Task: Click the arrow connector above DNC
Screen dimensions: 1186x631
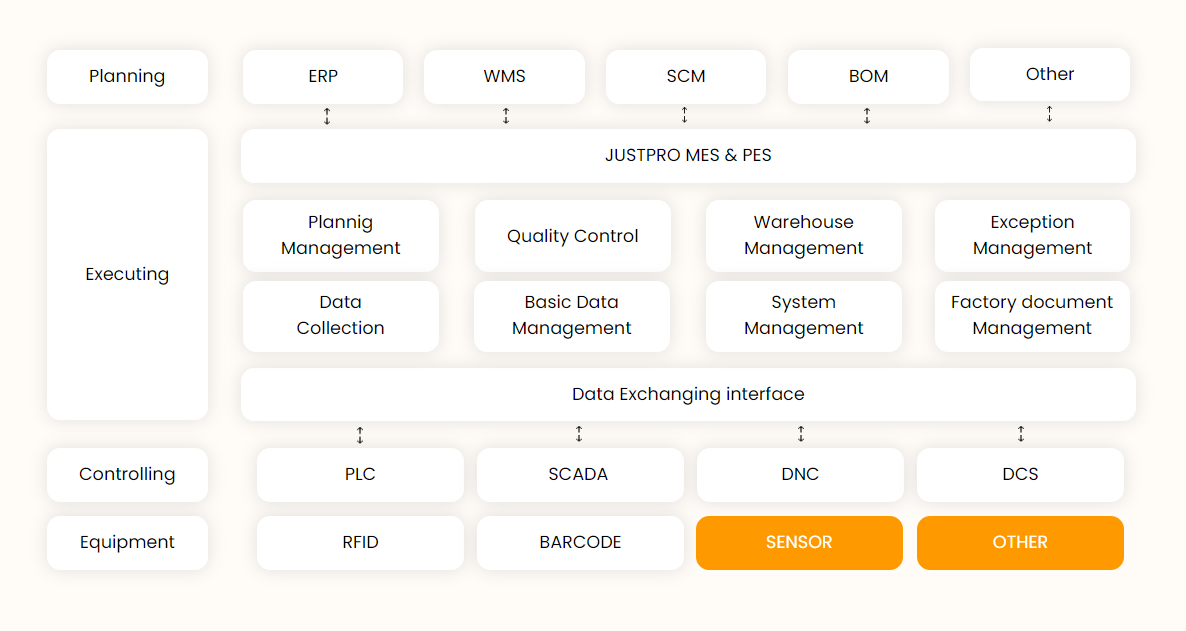Action: coord(801,434)
